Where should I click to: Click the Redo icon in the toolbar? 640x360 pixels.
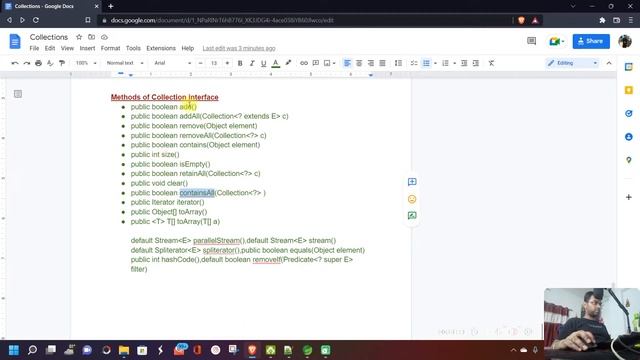point(27,63)
